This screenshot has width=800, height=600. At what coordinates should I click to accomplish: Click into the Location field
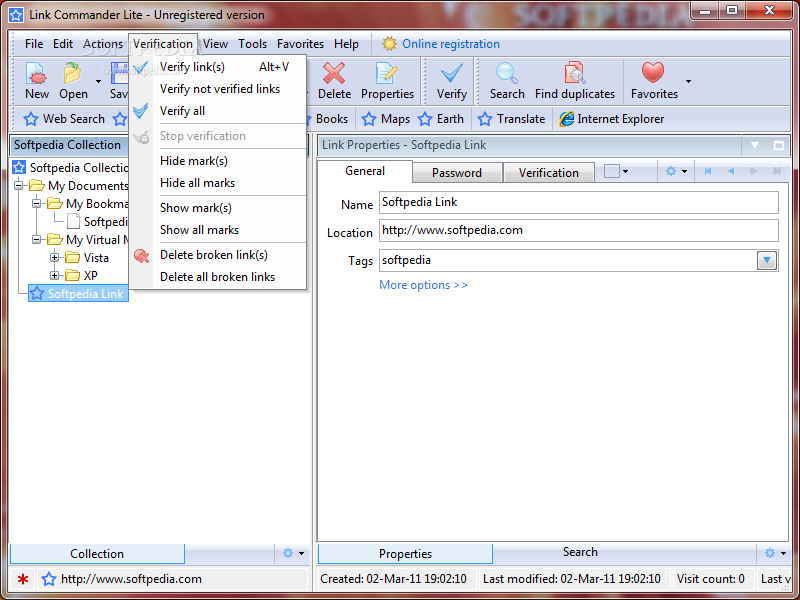point(579,230)
